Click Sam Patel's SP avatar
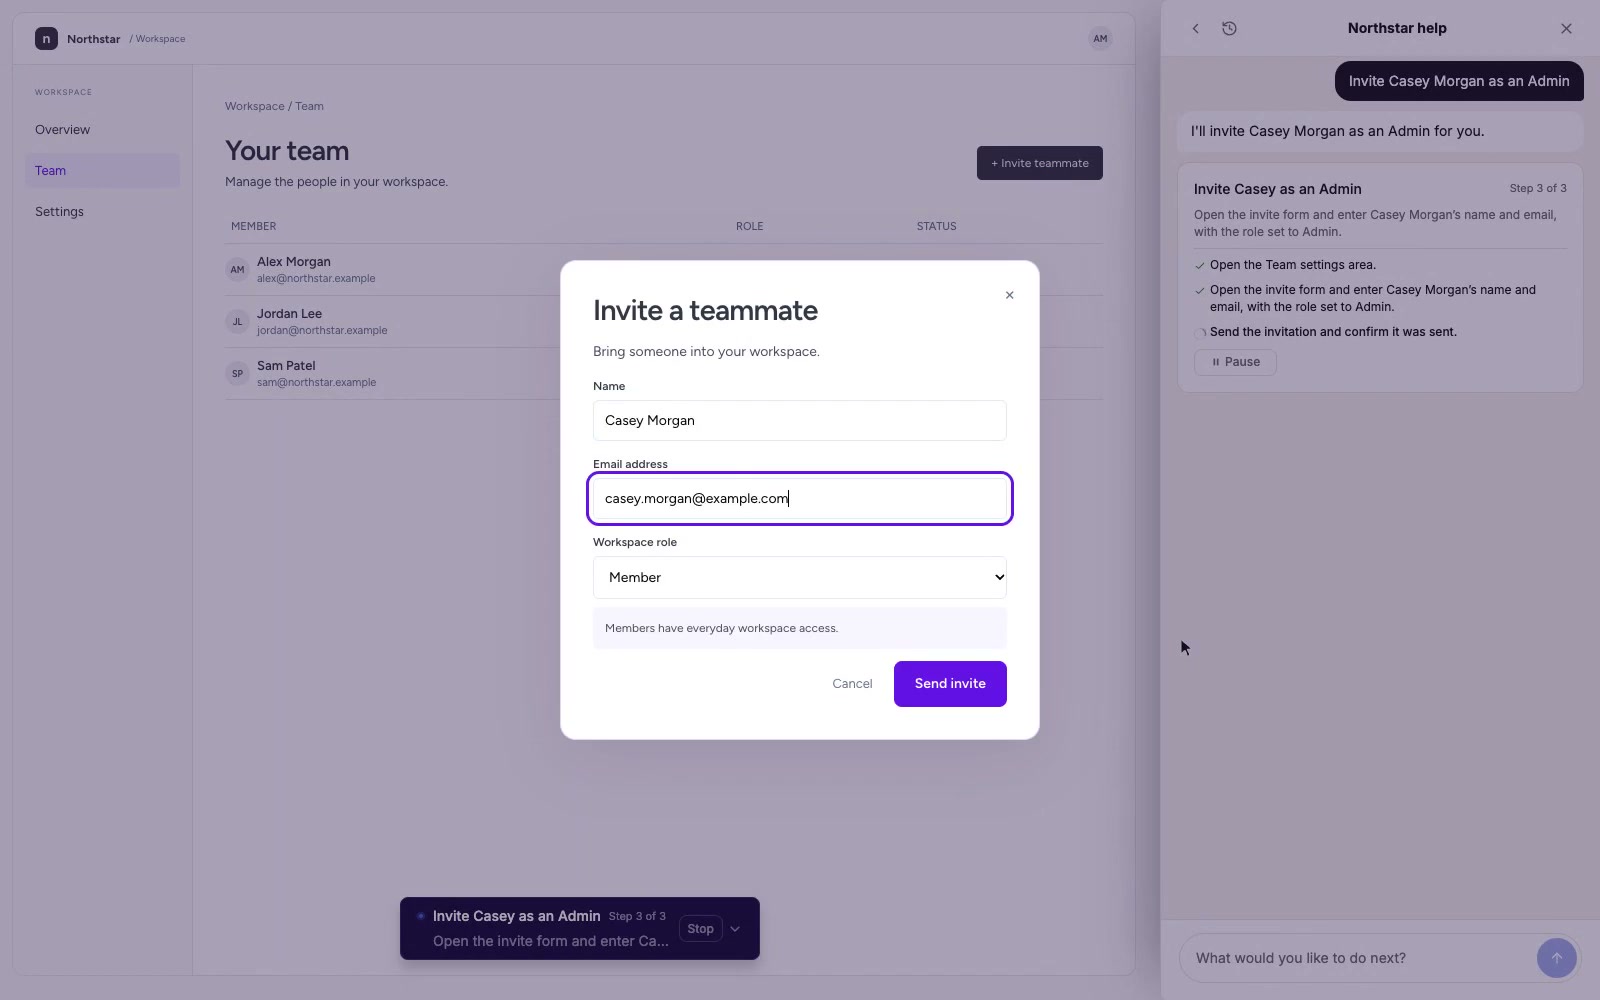 click(x=237, y=374)
